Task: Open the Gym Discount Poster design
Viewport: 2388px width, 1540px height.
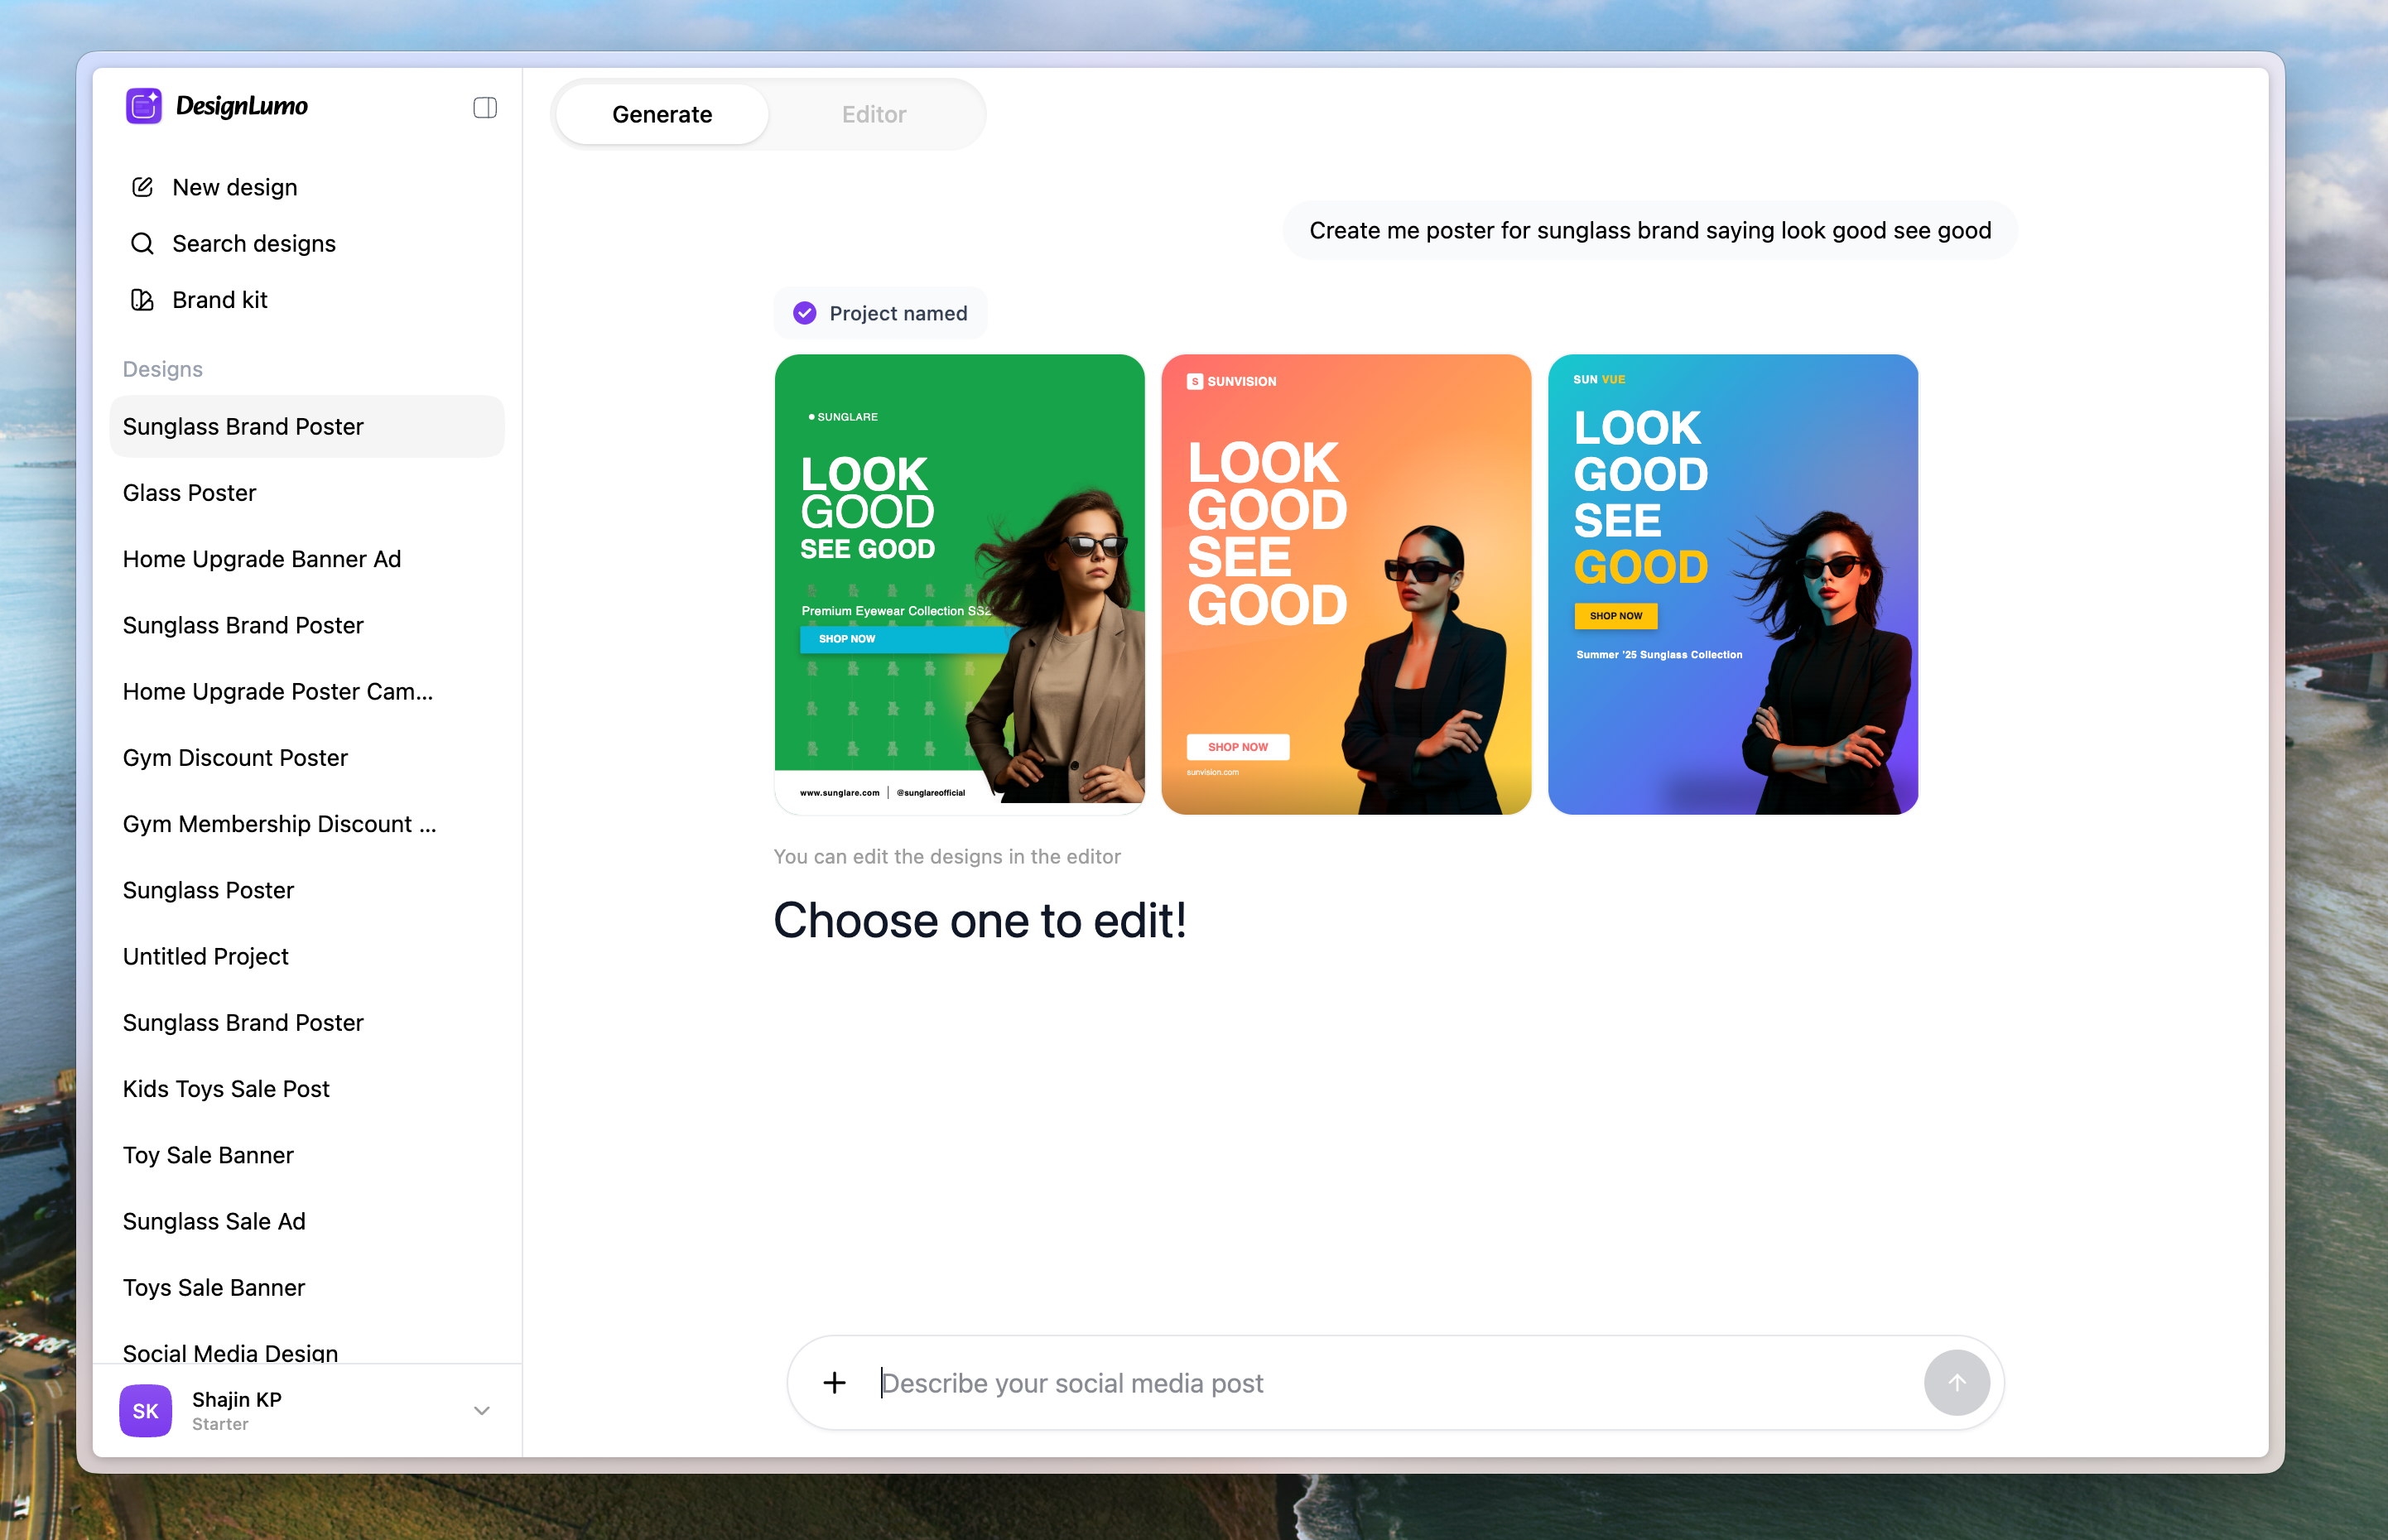Action: [x=235, y=757]
